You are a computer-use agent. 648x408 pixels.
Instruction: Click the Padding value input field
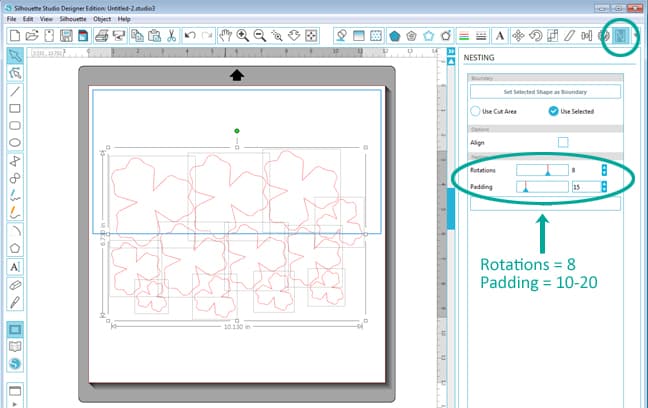(584, 187)
